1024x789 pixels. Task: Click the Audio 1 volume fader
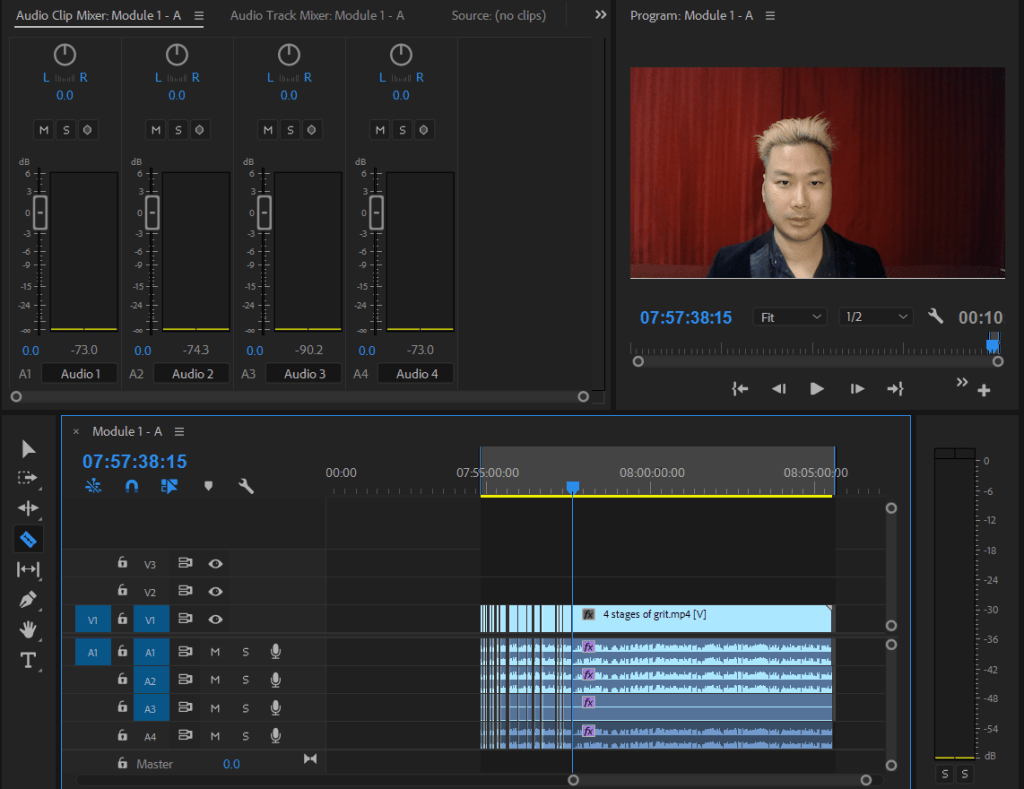(x=40, y=212)
